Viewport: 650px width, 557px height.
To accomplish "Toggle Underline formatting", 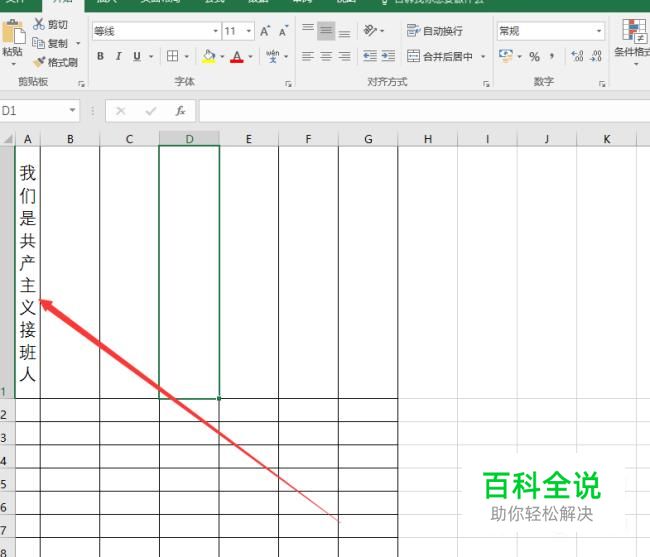I will coord(137,56).
